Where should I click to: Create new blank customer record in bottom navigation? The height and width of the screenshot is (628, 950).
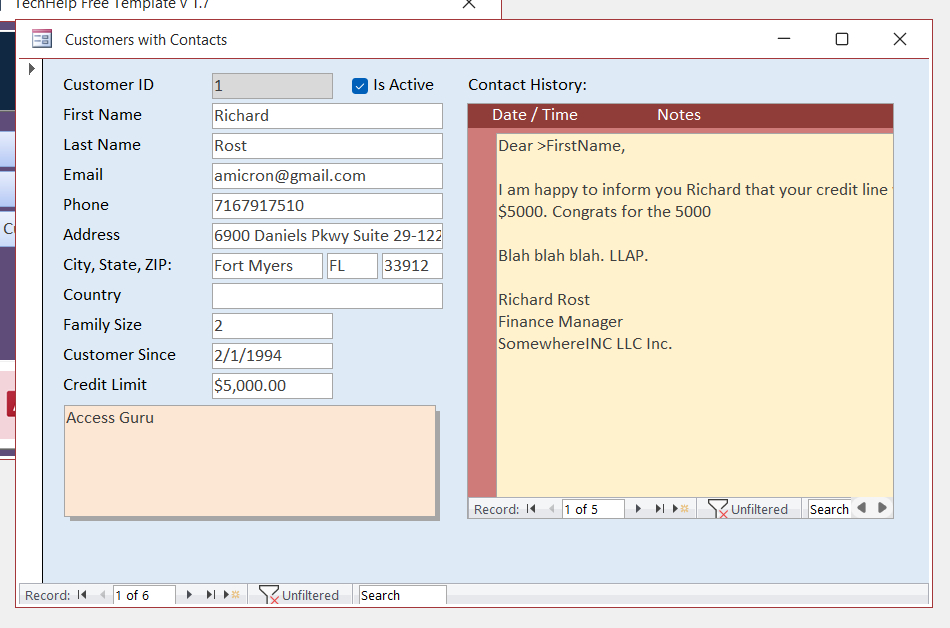pyautogui.click(x=233, y=595)
